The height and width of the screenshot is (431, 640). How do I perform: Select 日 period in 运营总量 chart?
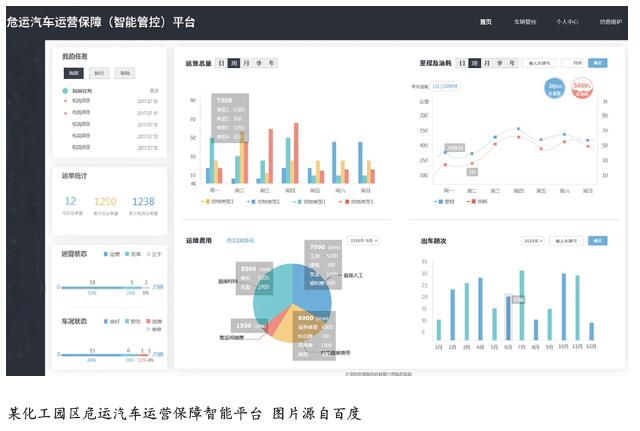222,63
